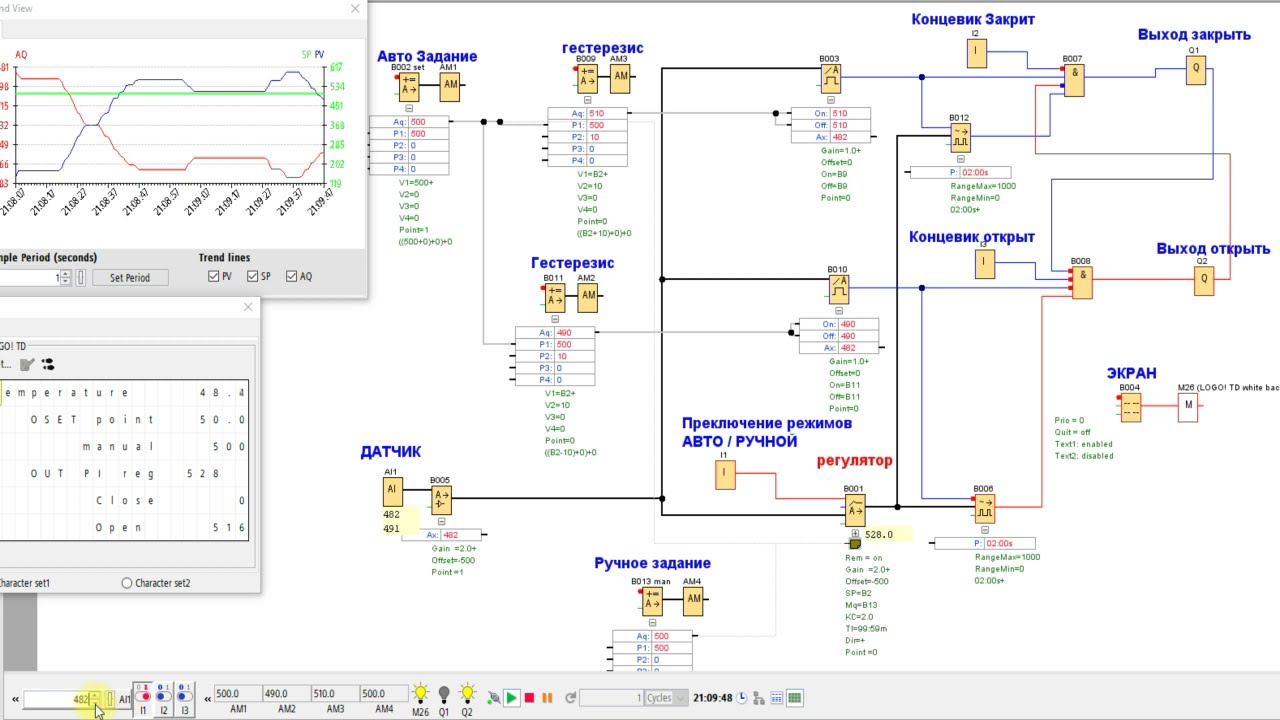Collapse parameter table under B002 set

408,108
